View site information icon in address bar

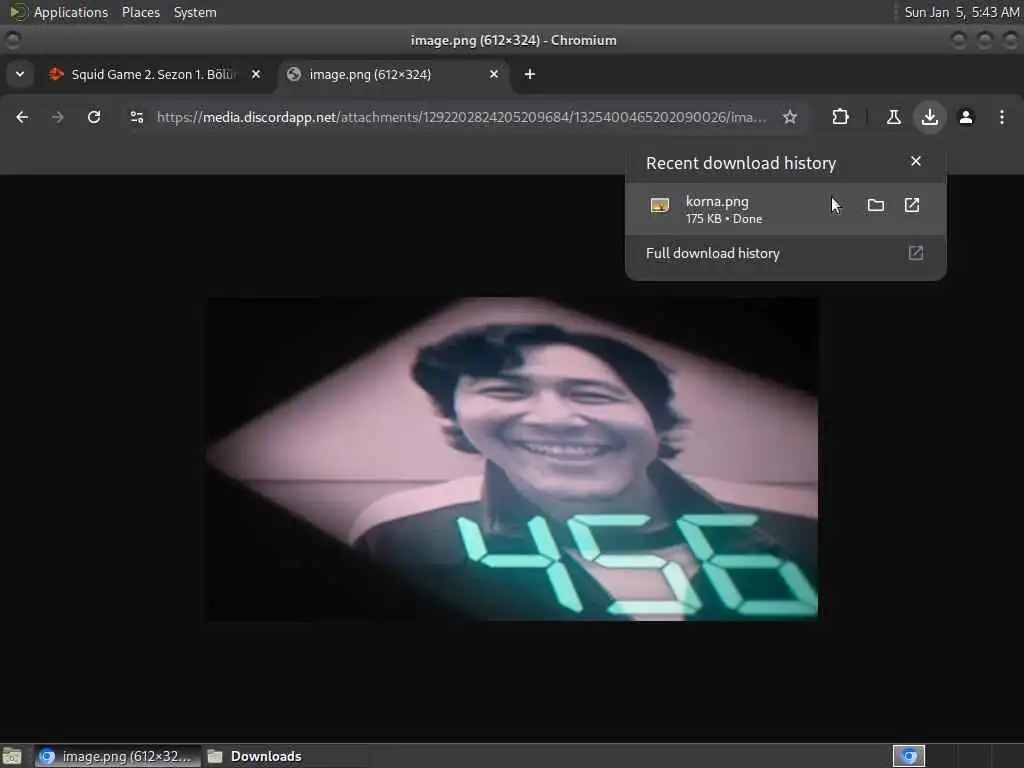click(136, 117)
